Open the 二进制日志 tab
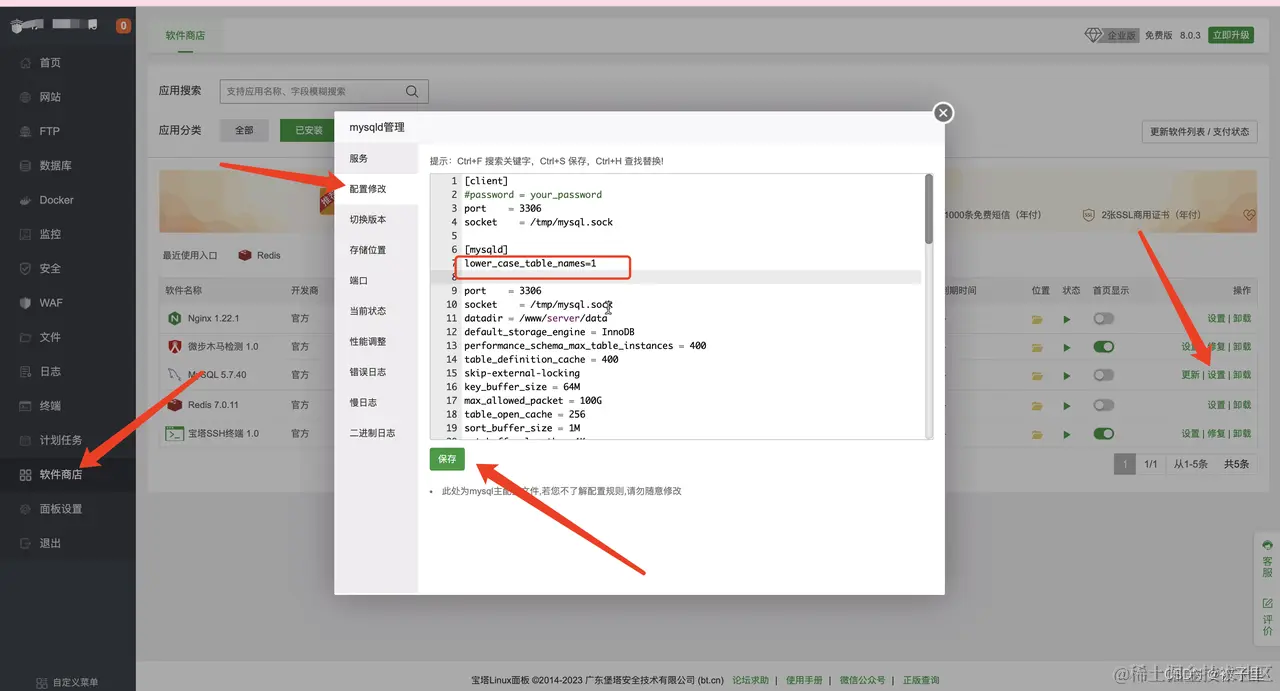 [x=376, y=433]
